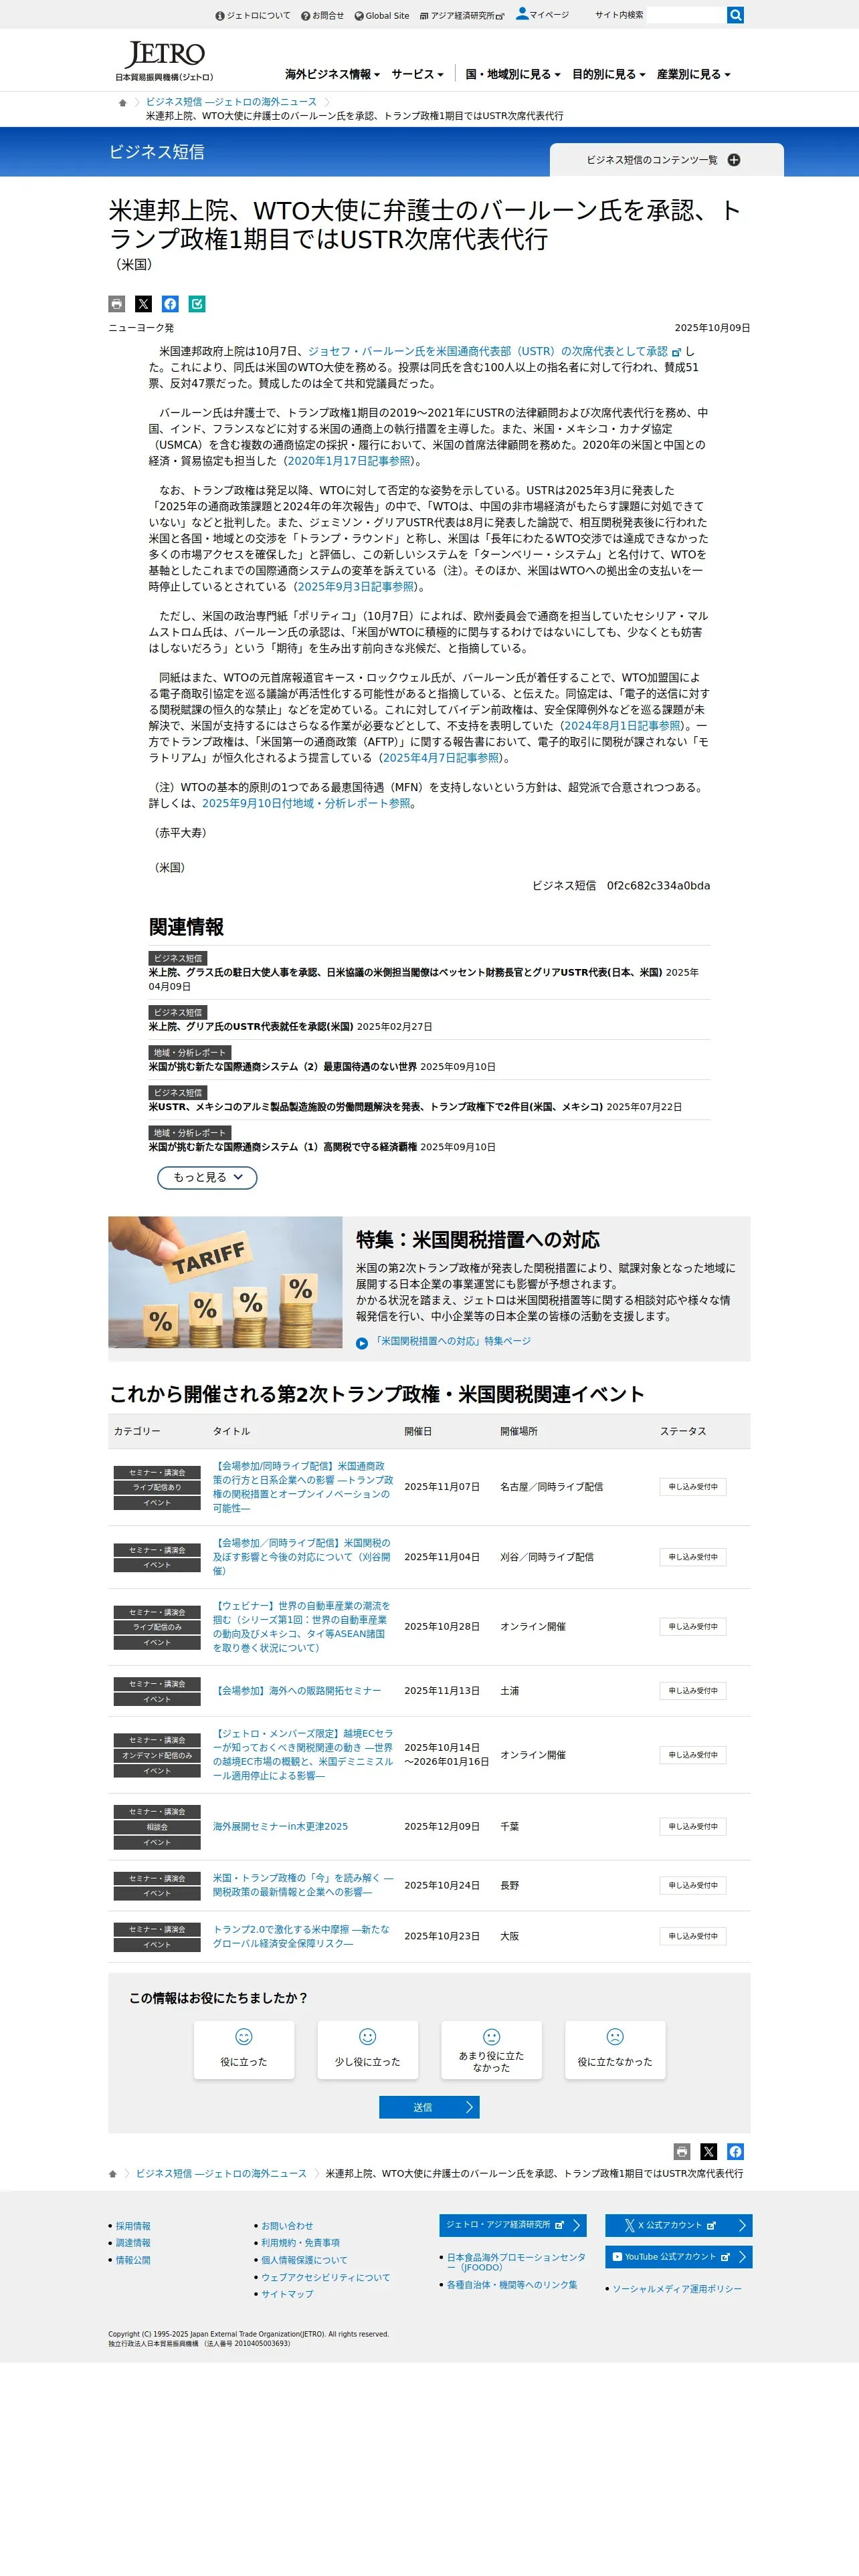Click the JETRO logo
859x2576 pixels.
[164, 61]
